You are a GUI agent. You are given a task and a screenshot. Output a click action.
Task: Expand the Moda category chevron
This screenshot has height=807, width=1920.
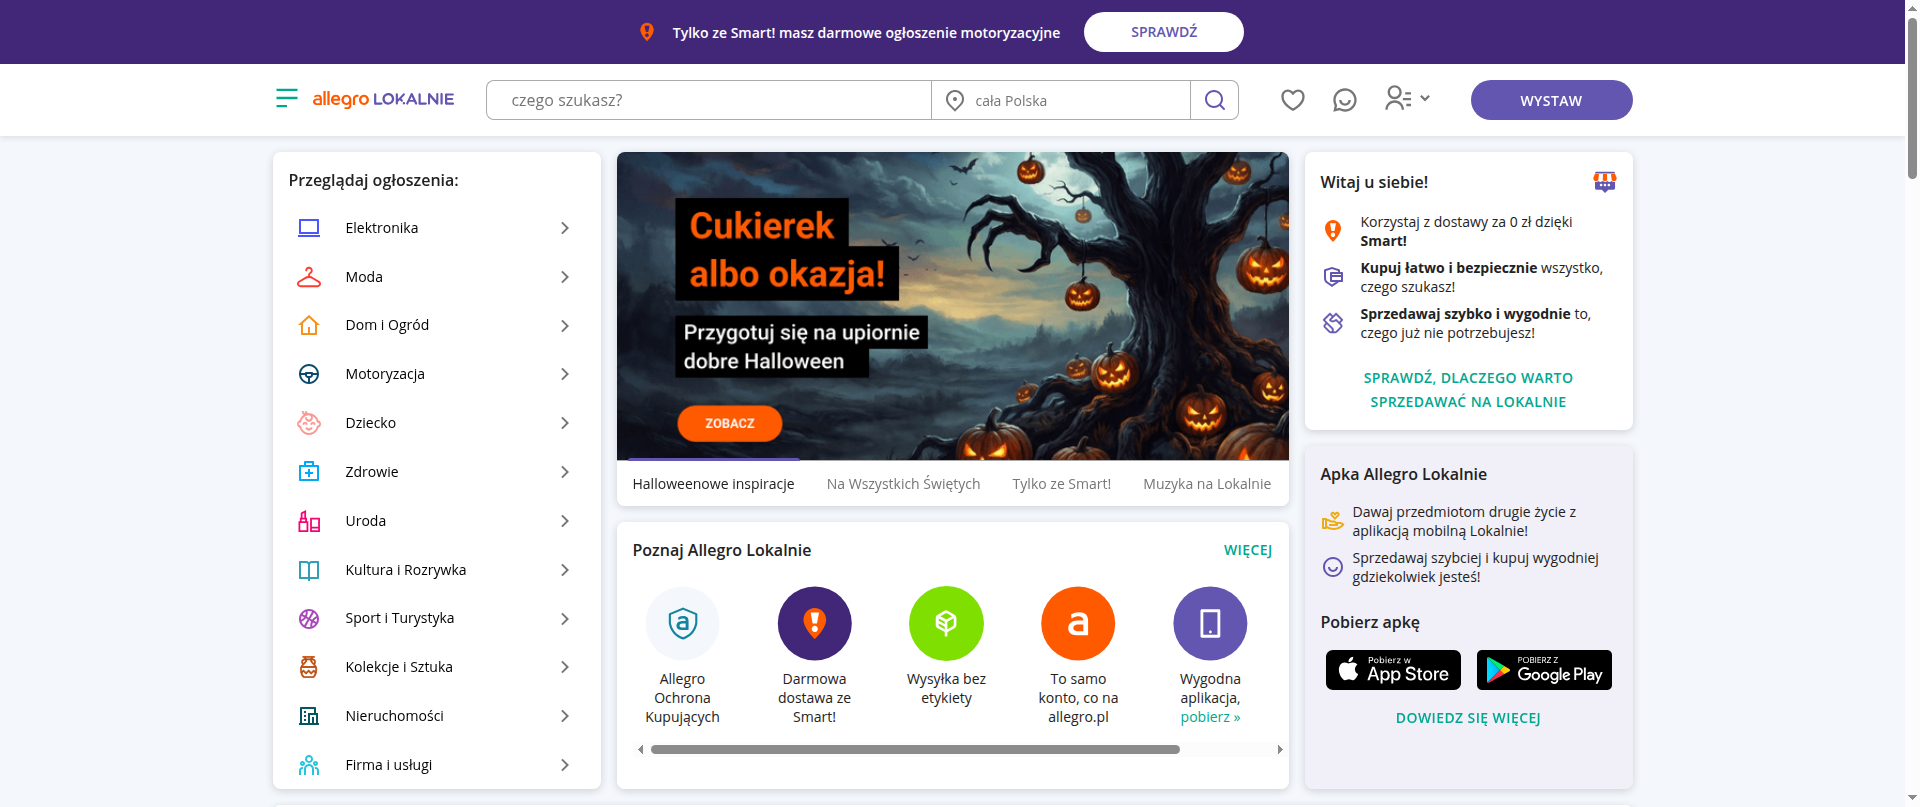tap(565, 277)
